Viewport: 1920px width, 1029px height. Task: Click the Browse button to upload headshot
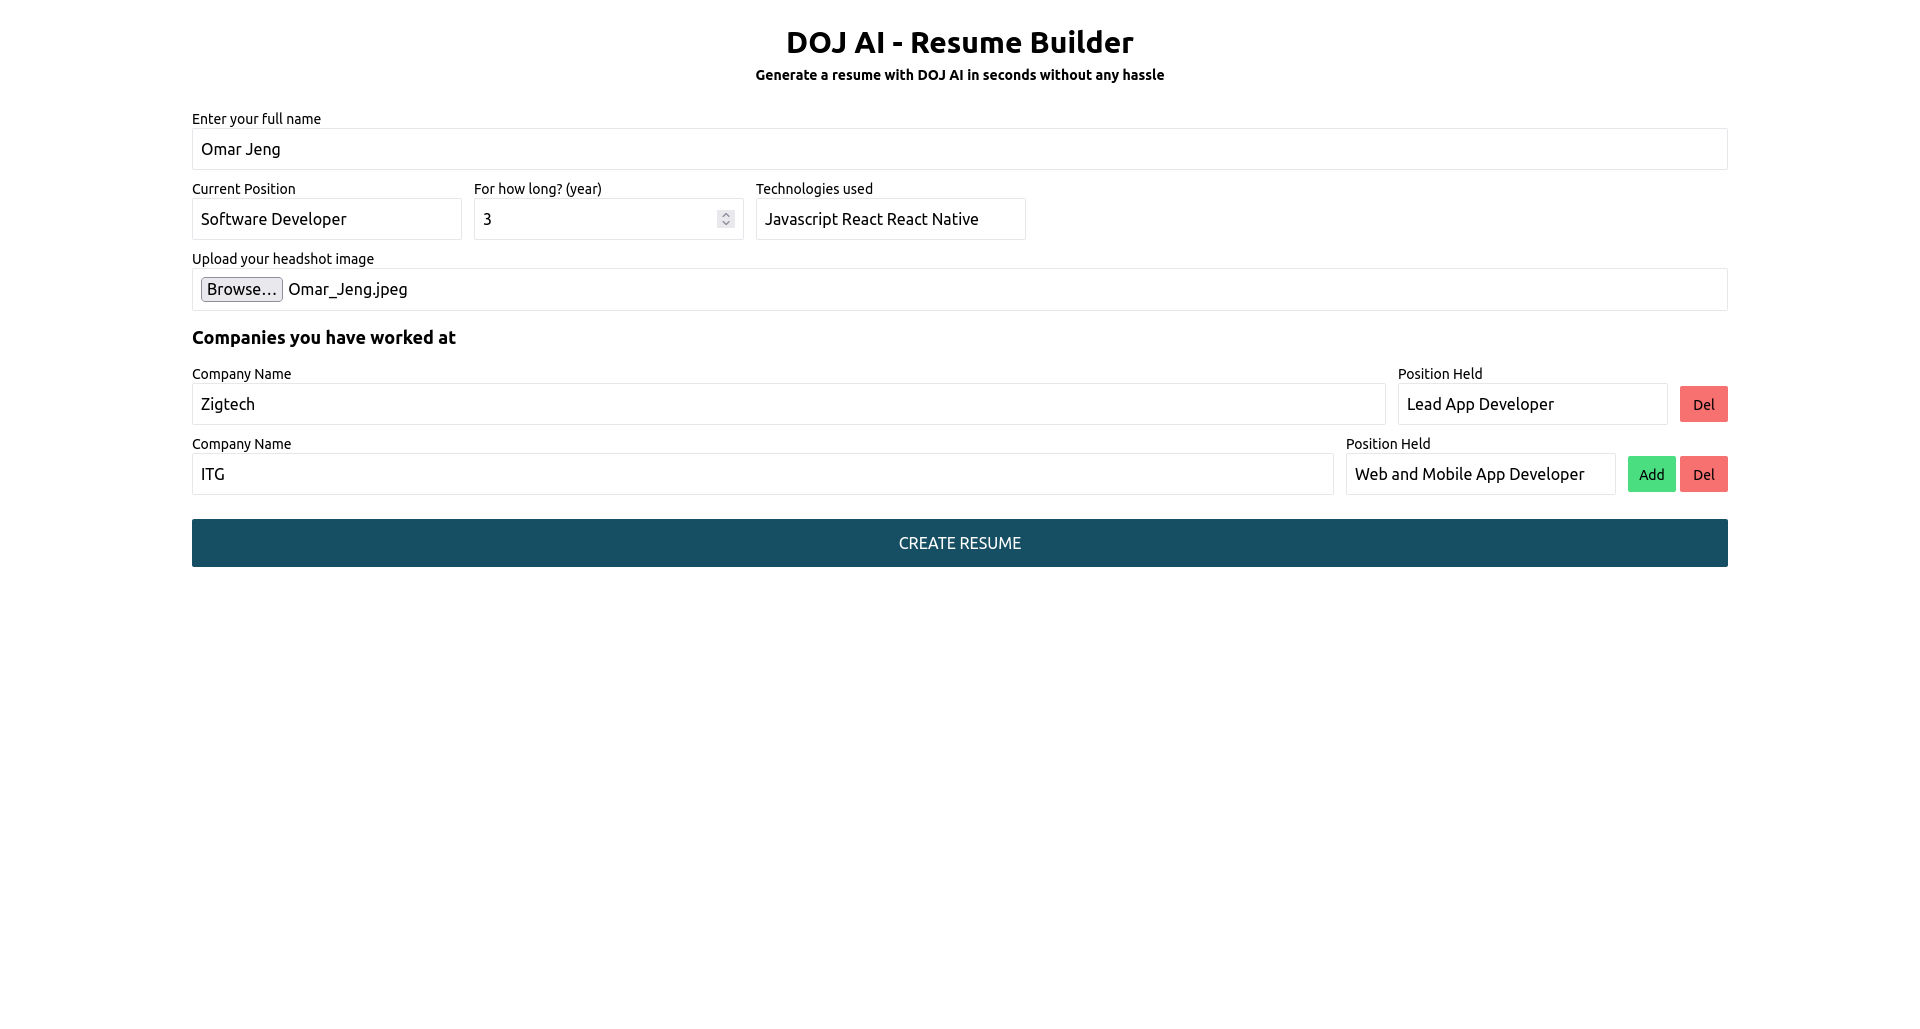click(x=241, y=289)
